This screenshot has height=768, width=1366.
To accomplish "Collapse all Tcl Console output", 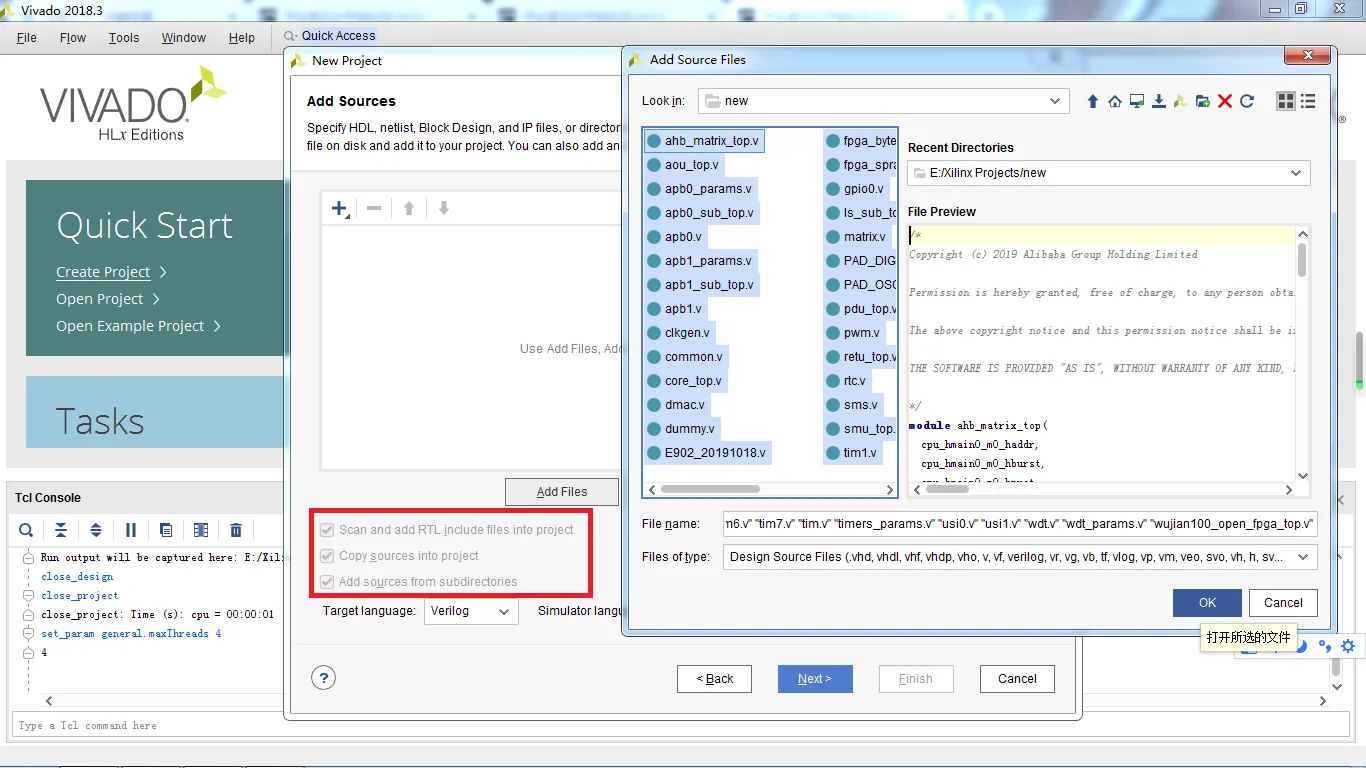I will point(61,530).
